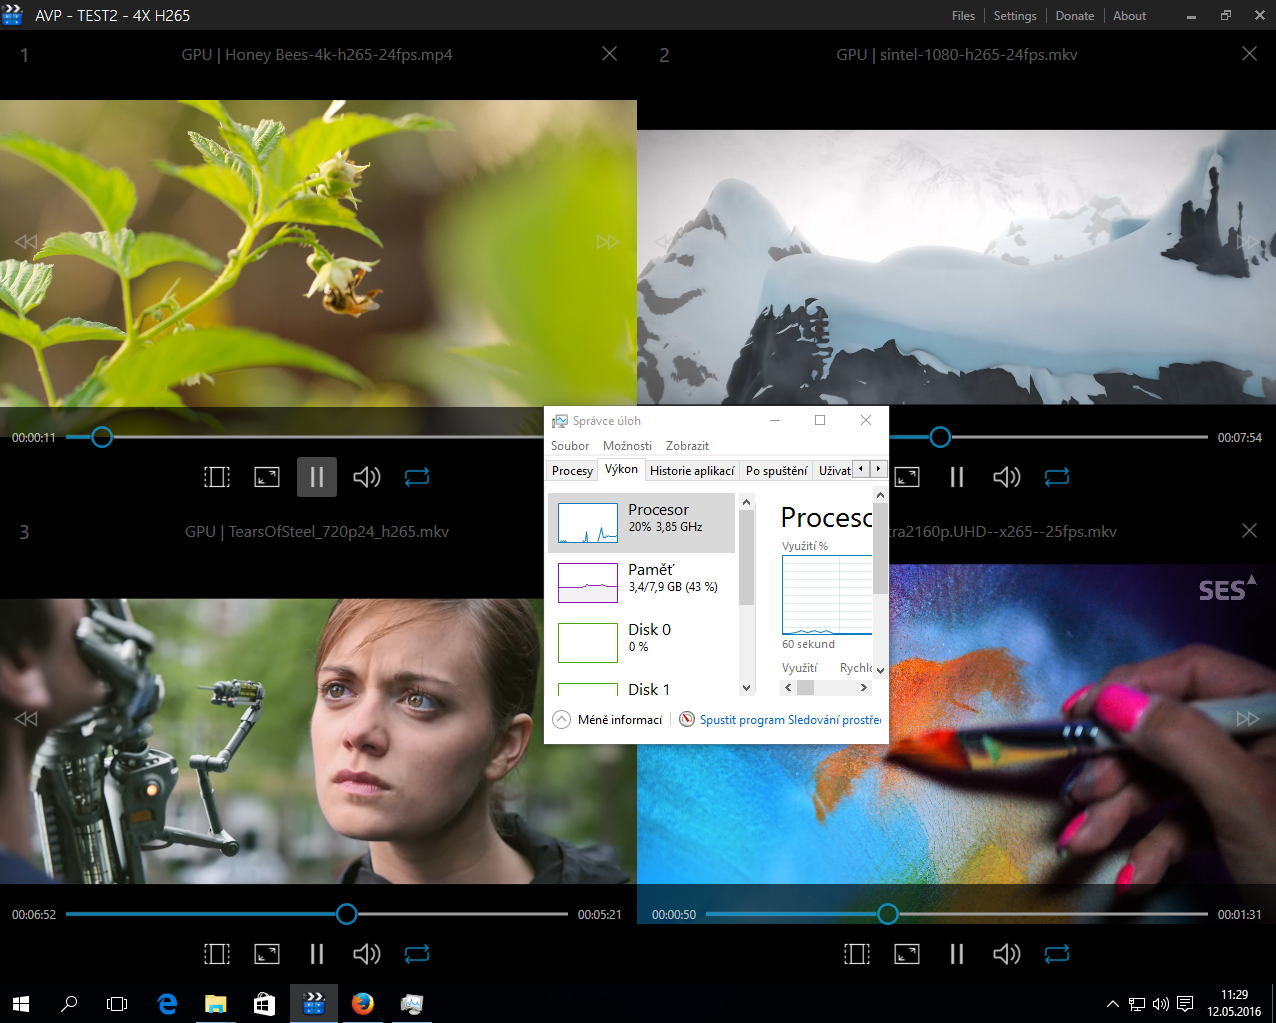1276x1023 pixels.
Task: Open the About menu in AVP
Action: point(1130,16)
